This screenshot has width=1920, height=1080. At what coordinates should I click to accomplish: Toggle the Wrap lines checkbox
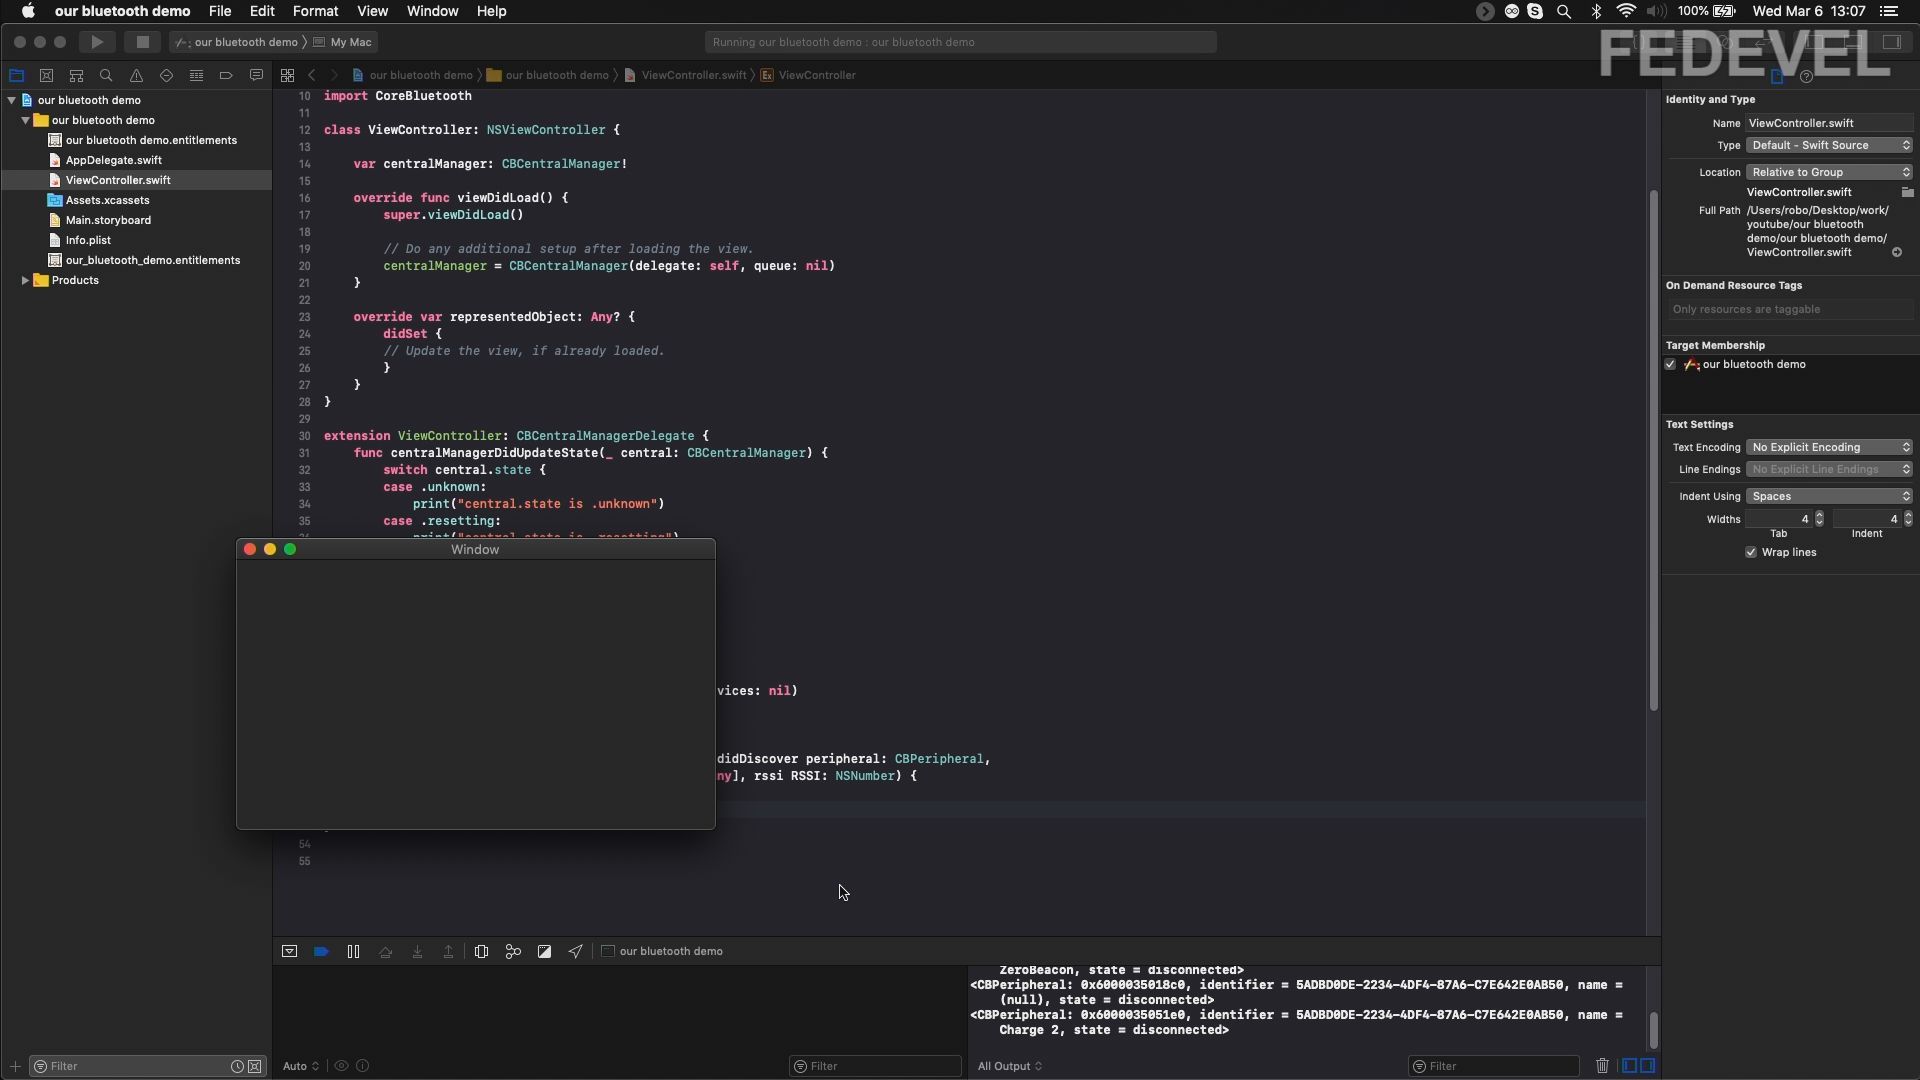[1751, 553]
